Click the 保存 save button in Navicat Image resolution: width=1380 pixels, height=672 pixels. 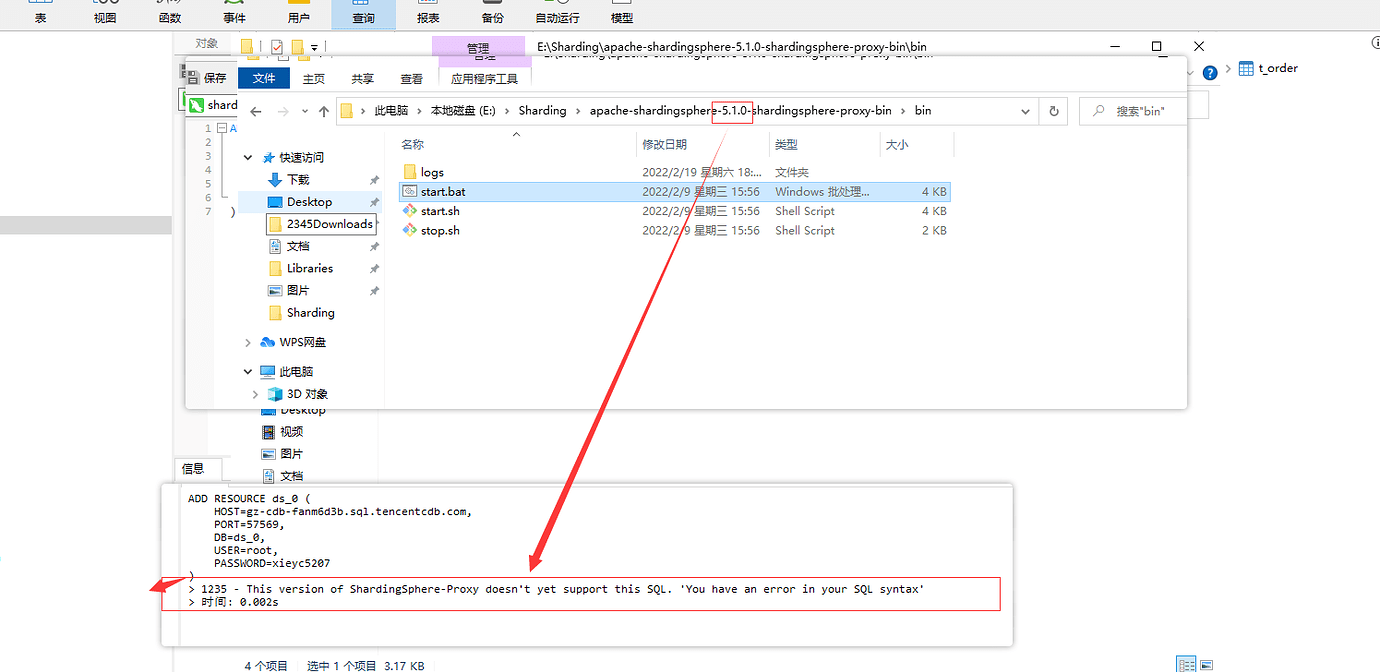pyautogui.click(x=205, y=77)
